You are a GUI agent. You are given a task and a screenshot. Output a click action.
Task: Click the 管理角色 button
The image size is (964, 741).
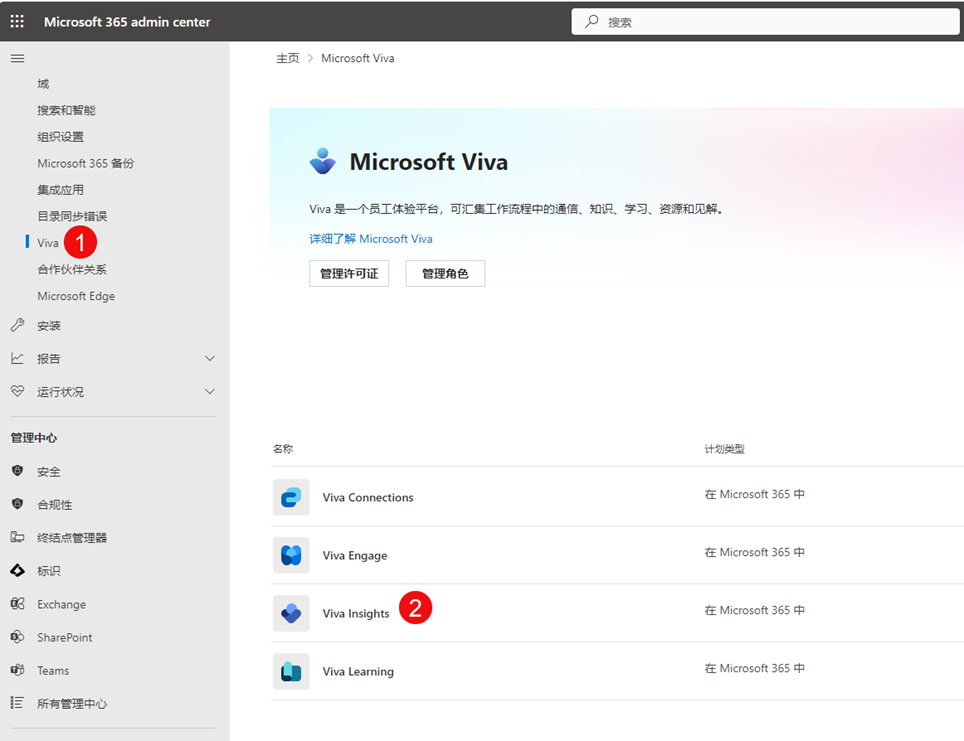(x=445, y=273)
